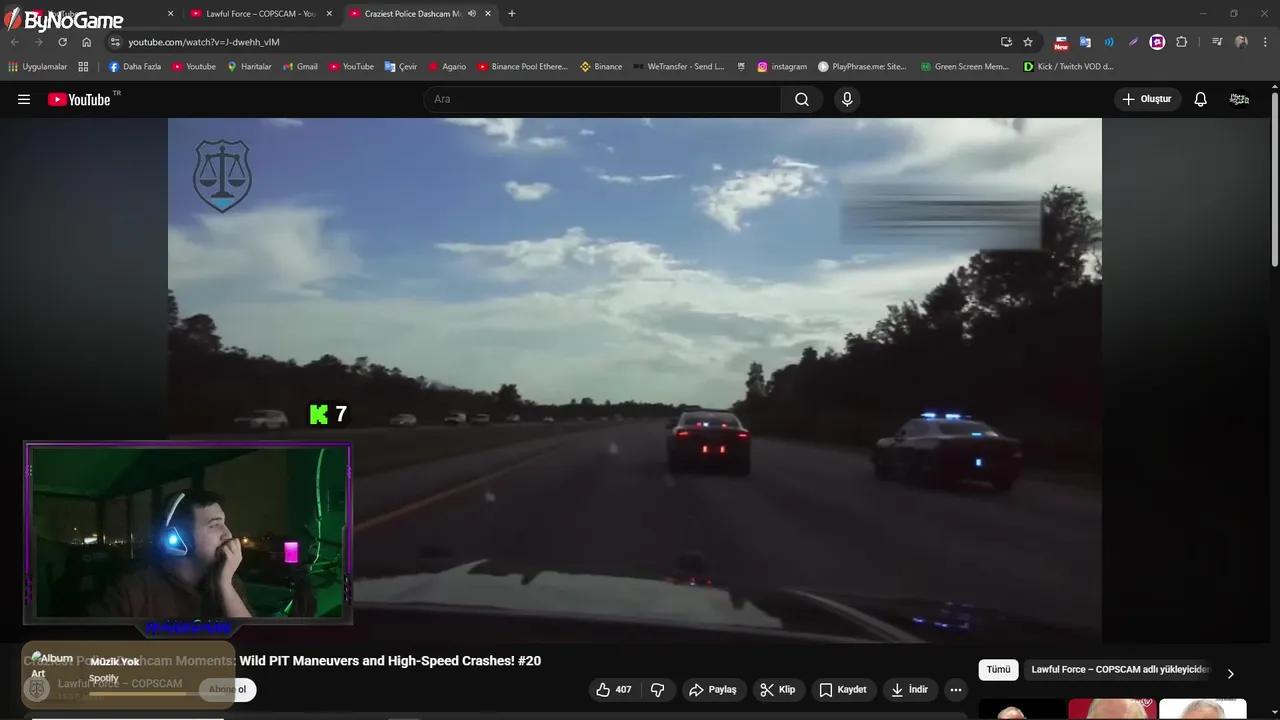Image resolution: width=1280 pixels, height=720 pixels.
Task: Create a clip with Klip
Action: point(778,689)
